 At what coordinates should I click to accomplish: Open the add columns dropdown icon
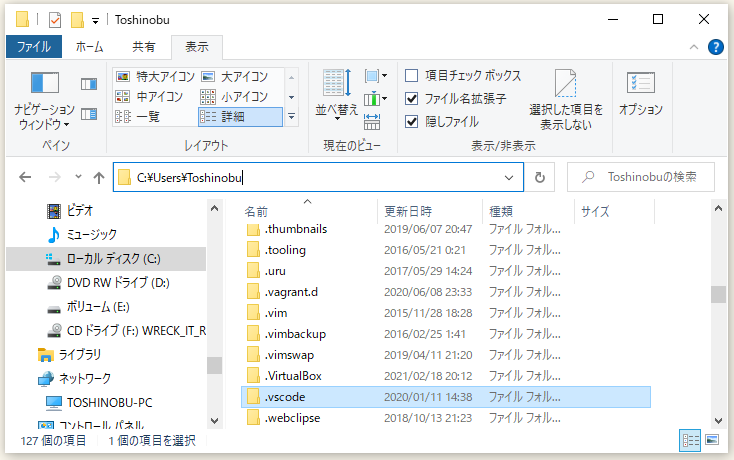(x=376, y=99)
